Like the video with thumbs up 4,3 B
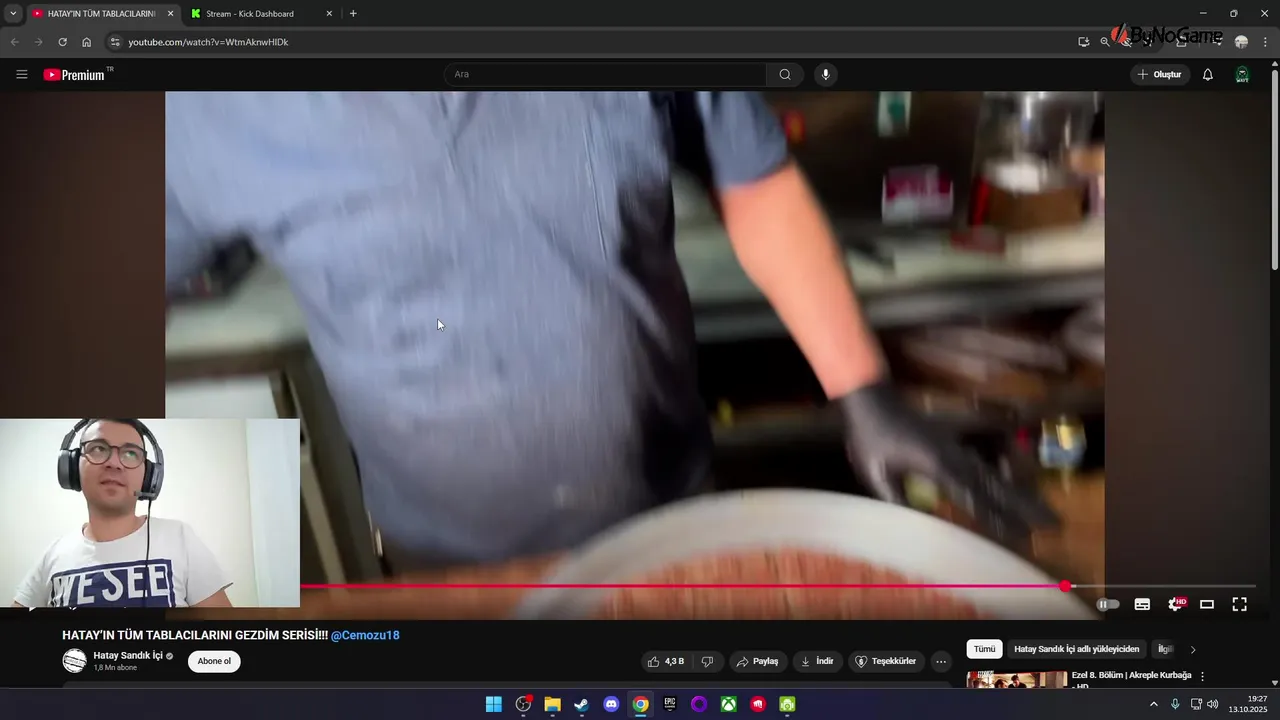1280x720 pixels. click(x=666, y=661)
